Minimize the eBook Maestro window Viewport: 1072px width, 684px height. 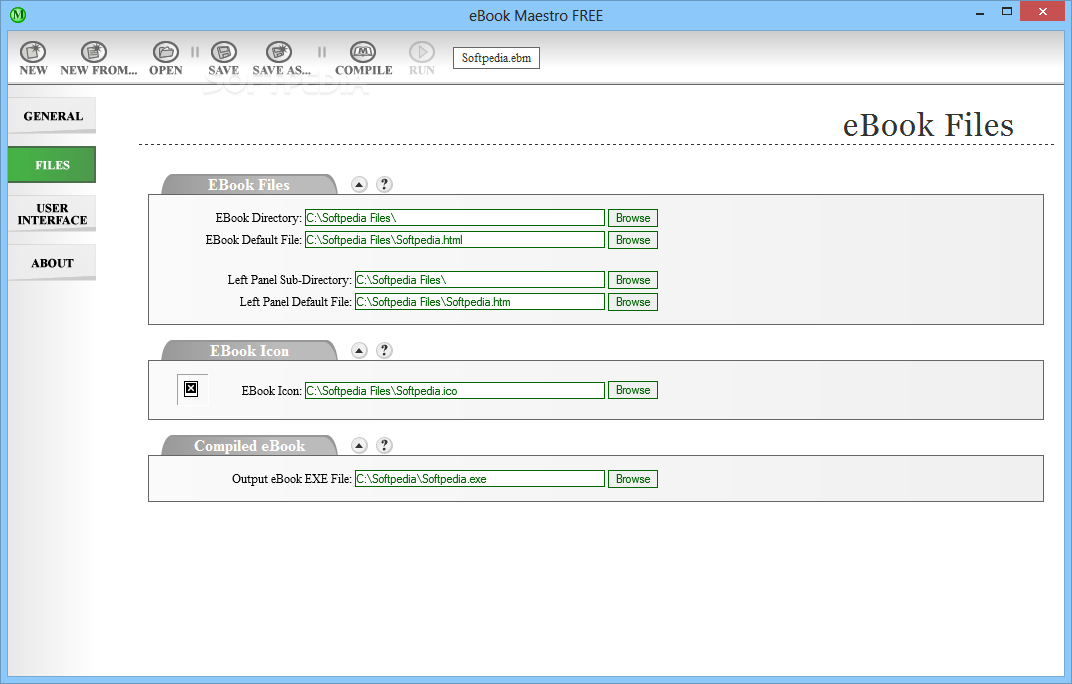(980, 12)
